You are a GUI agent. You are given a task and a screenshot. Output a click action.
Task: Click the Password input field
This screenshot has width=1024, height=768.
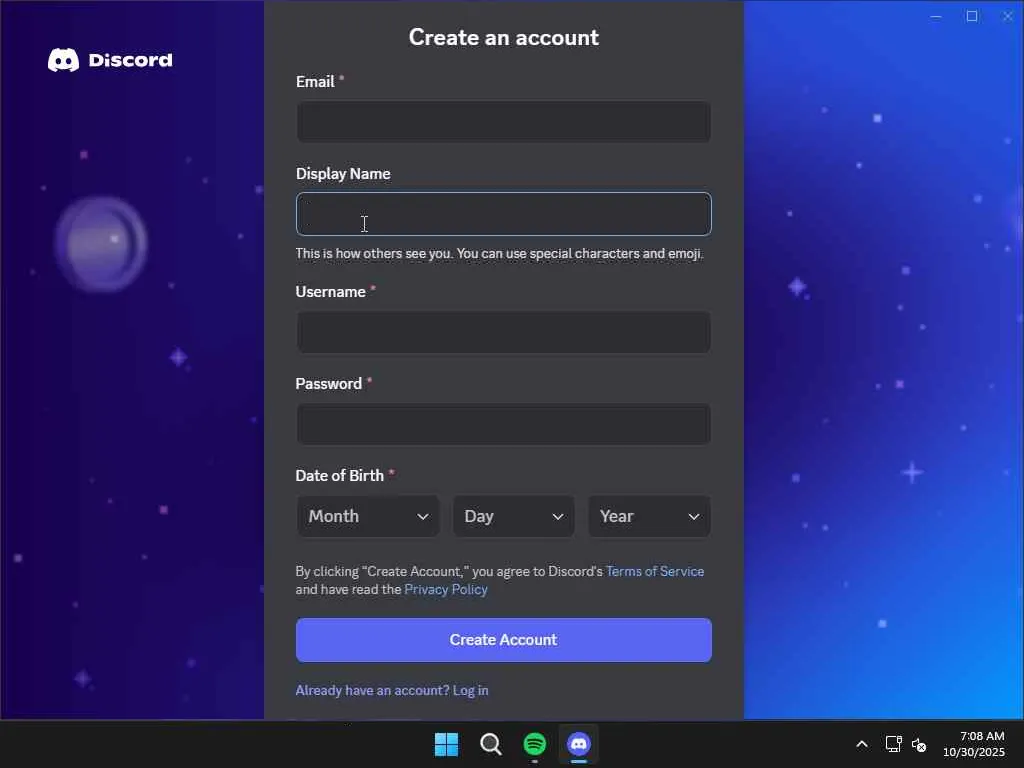(504, 424)
